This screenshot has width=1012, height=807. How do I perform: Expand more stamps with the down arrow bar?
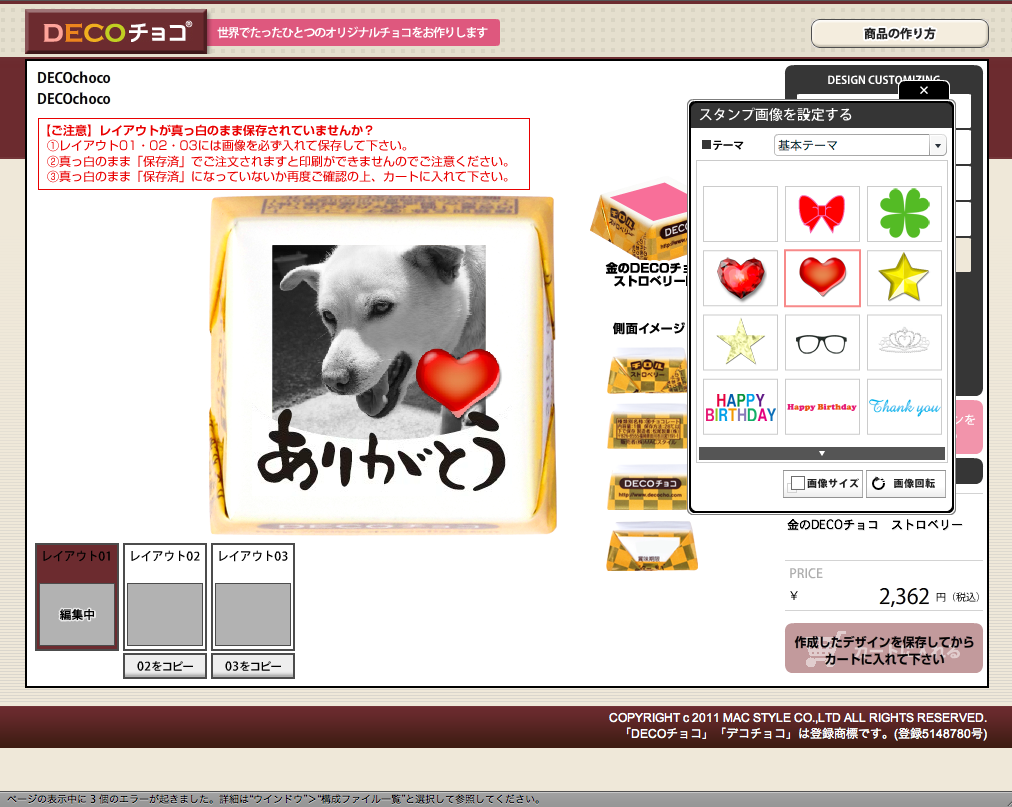point(821,454)
